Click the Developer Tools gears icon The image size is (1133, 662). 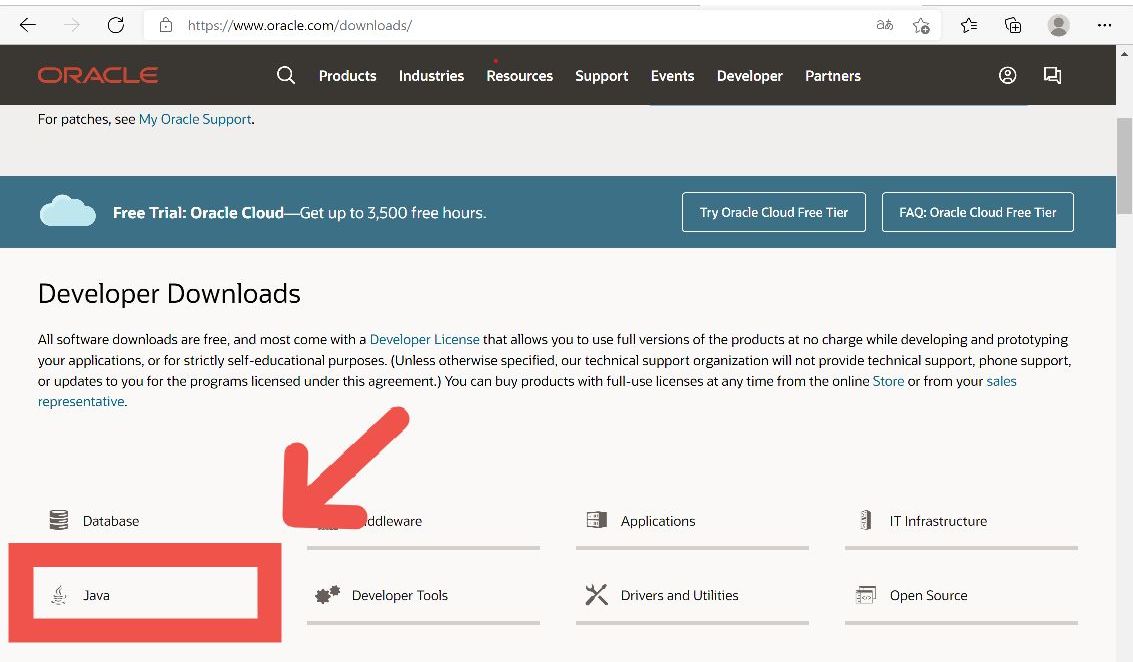(327, 595)
